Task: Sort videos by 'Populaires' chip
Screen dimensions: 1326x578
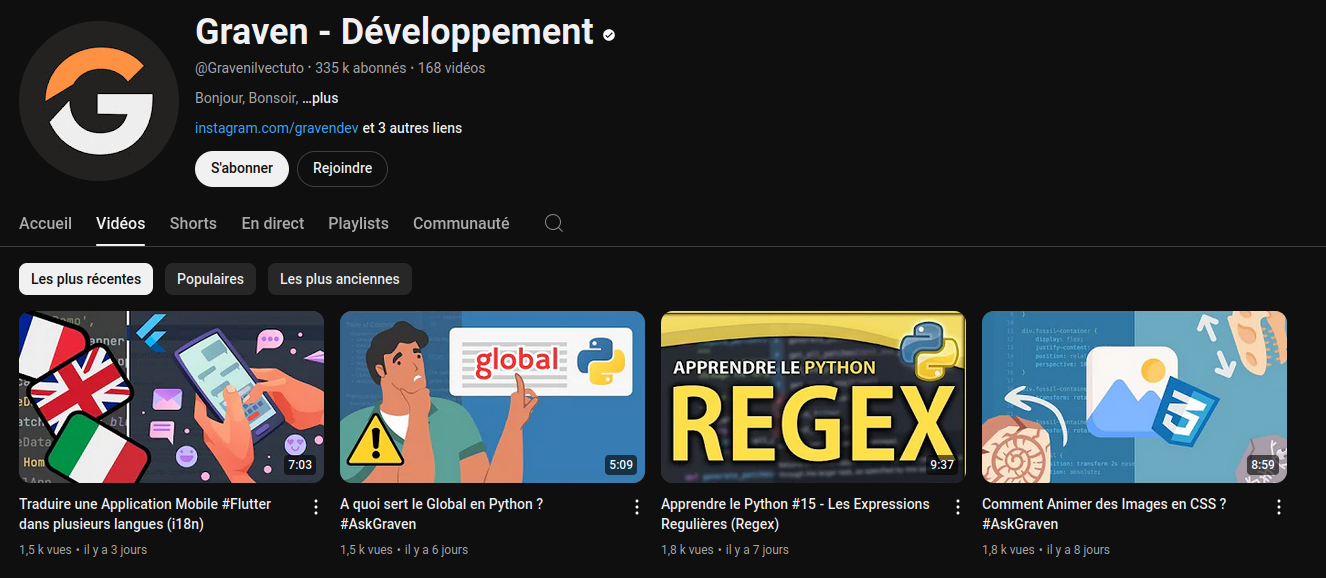Action: (x=210, y=279)
